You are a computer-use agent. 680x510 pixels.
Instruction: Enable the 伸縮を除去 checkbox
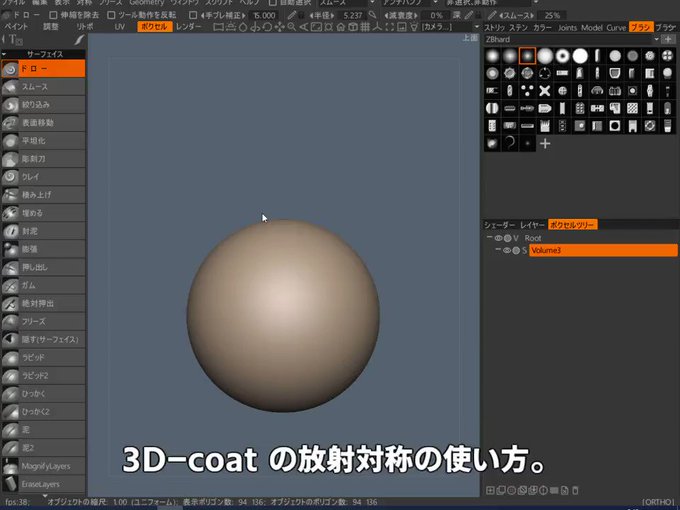click(53, 15)
